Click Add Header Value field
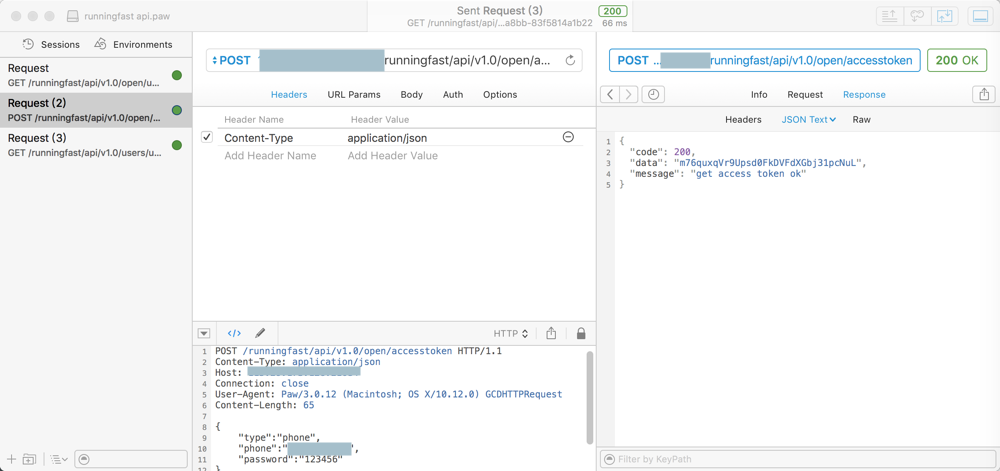The width and height of the screenshot is (1000, 471). click(392, 156)
